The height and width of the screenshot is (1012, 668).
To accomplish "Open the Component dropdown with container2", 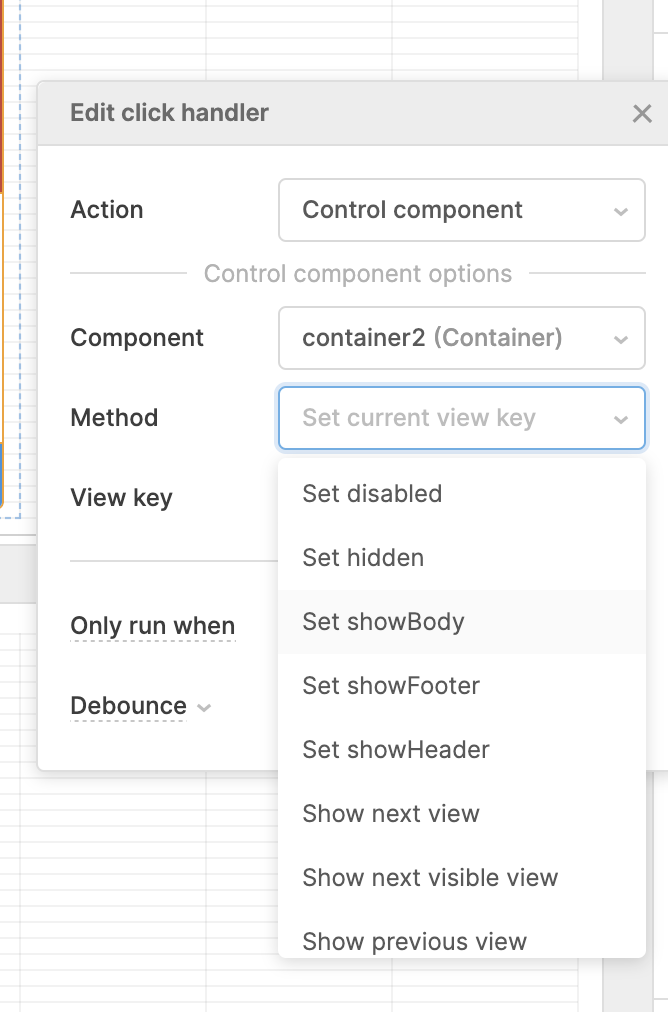I will point(461,338).
